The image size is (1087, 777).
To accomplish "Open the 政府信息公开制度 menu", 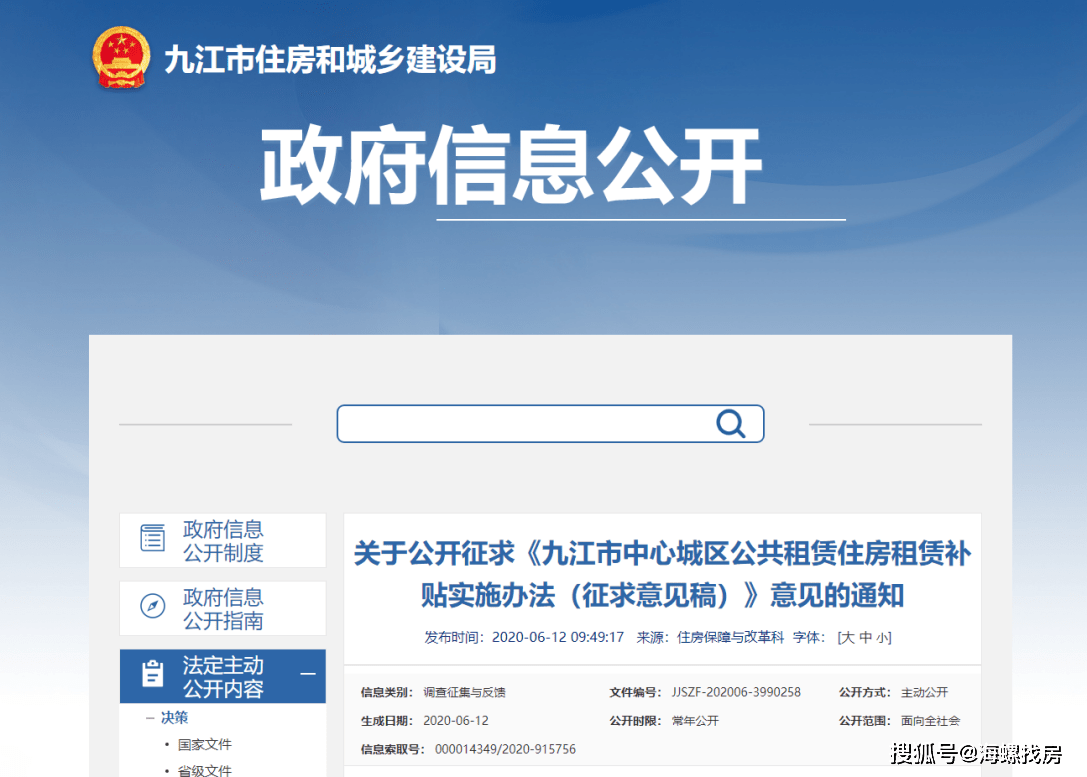I will [x=223, y=541].
